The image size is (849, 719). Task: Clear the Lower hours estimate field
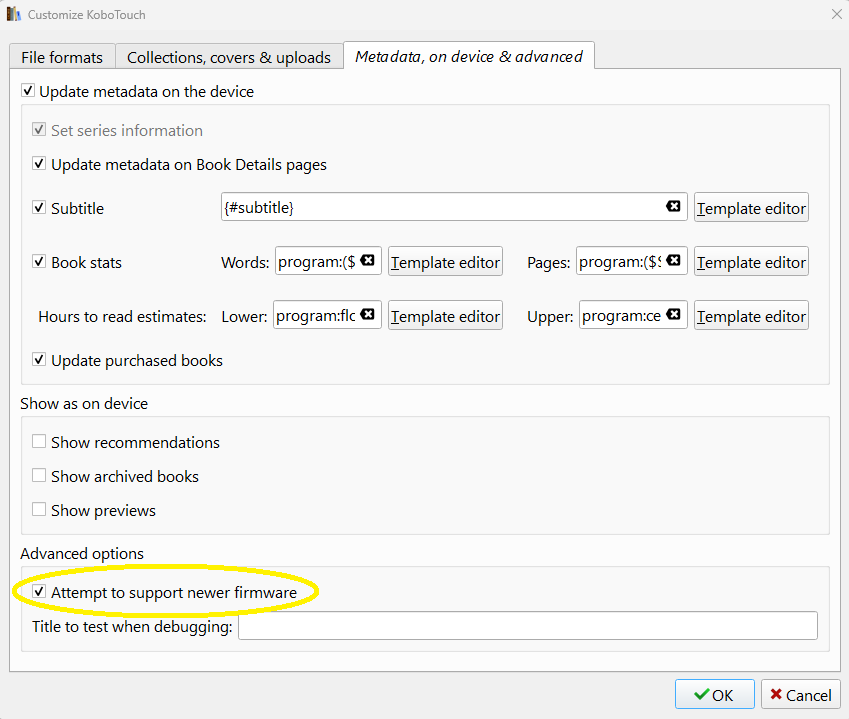pyautogui.click(x=368, y=315)
